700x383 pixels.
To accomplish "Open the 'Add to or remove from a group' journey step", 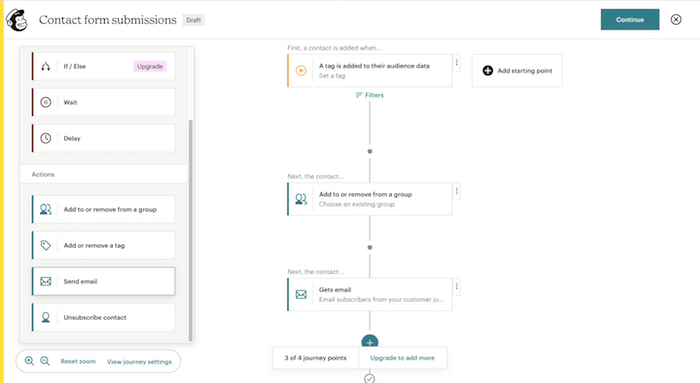I will (370, 199).
